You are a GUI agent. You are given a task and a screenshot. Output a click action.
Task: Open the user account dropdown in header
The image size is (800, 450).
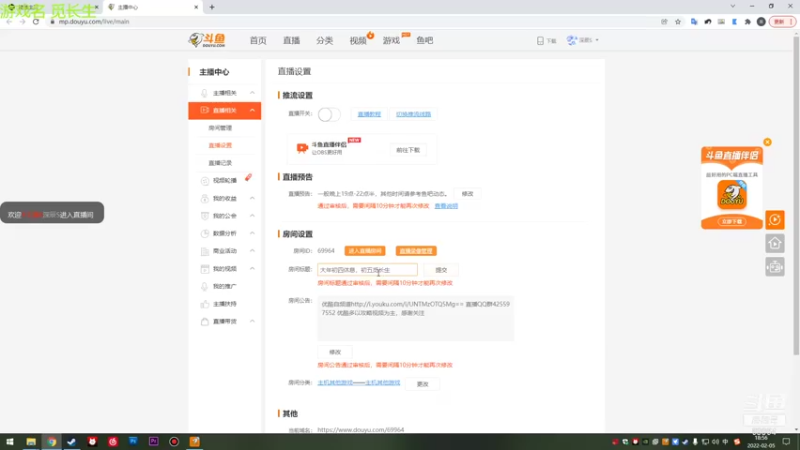coord(583,40)
